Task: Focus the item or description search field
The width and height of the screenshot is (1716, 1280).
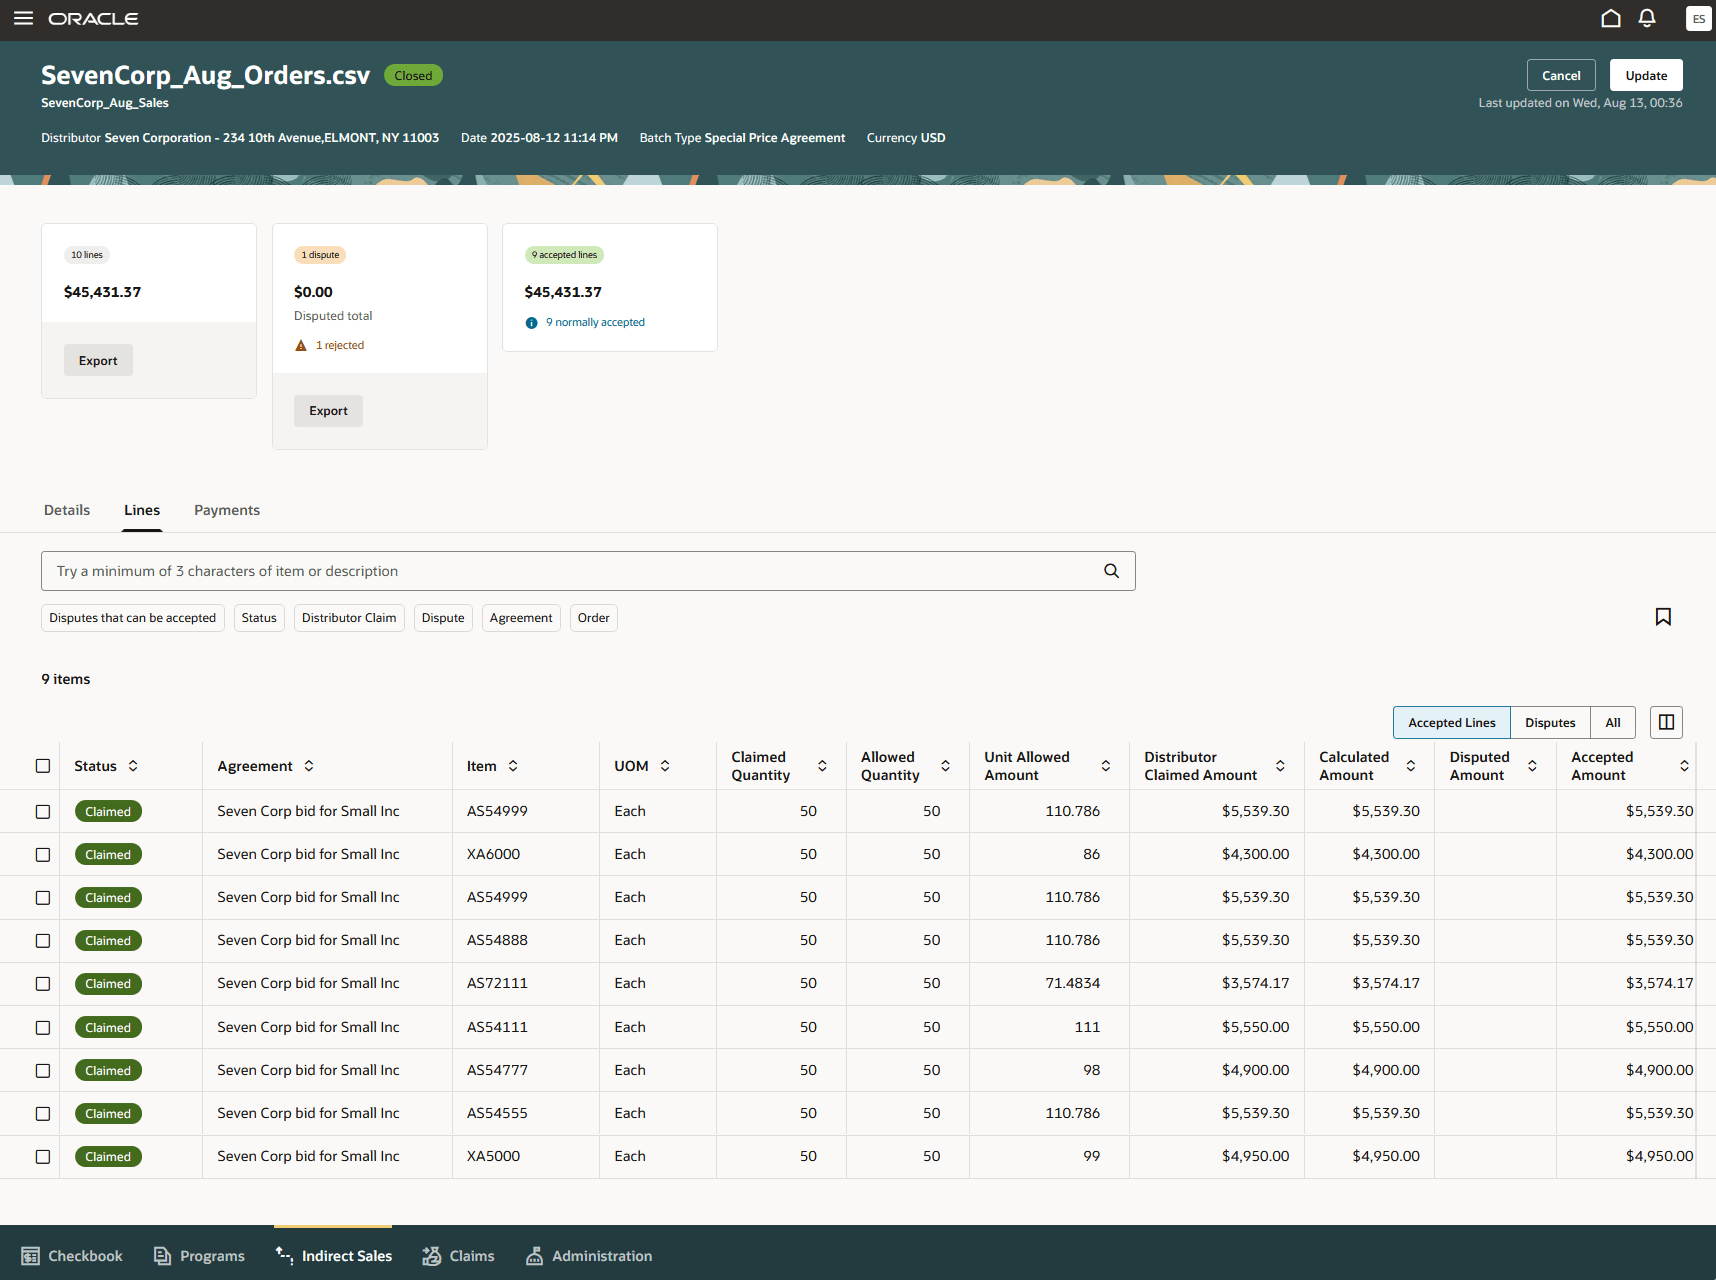Action: 570,571
